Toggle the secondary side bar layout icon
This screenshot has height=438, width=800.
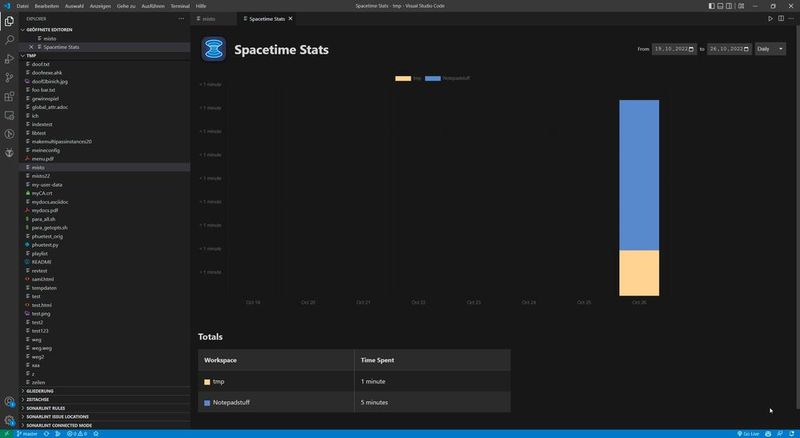coord(729,6)
